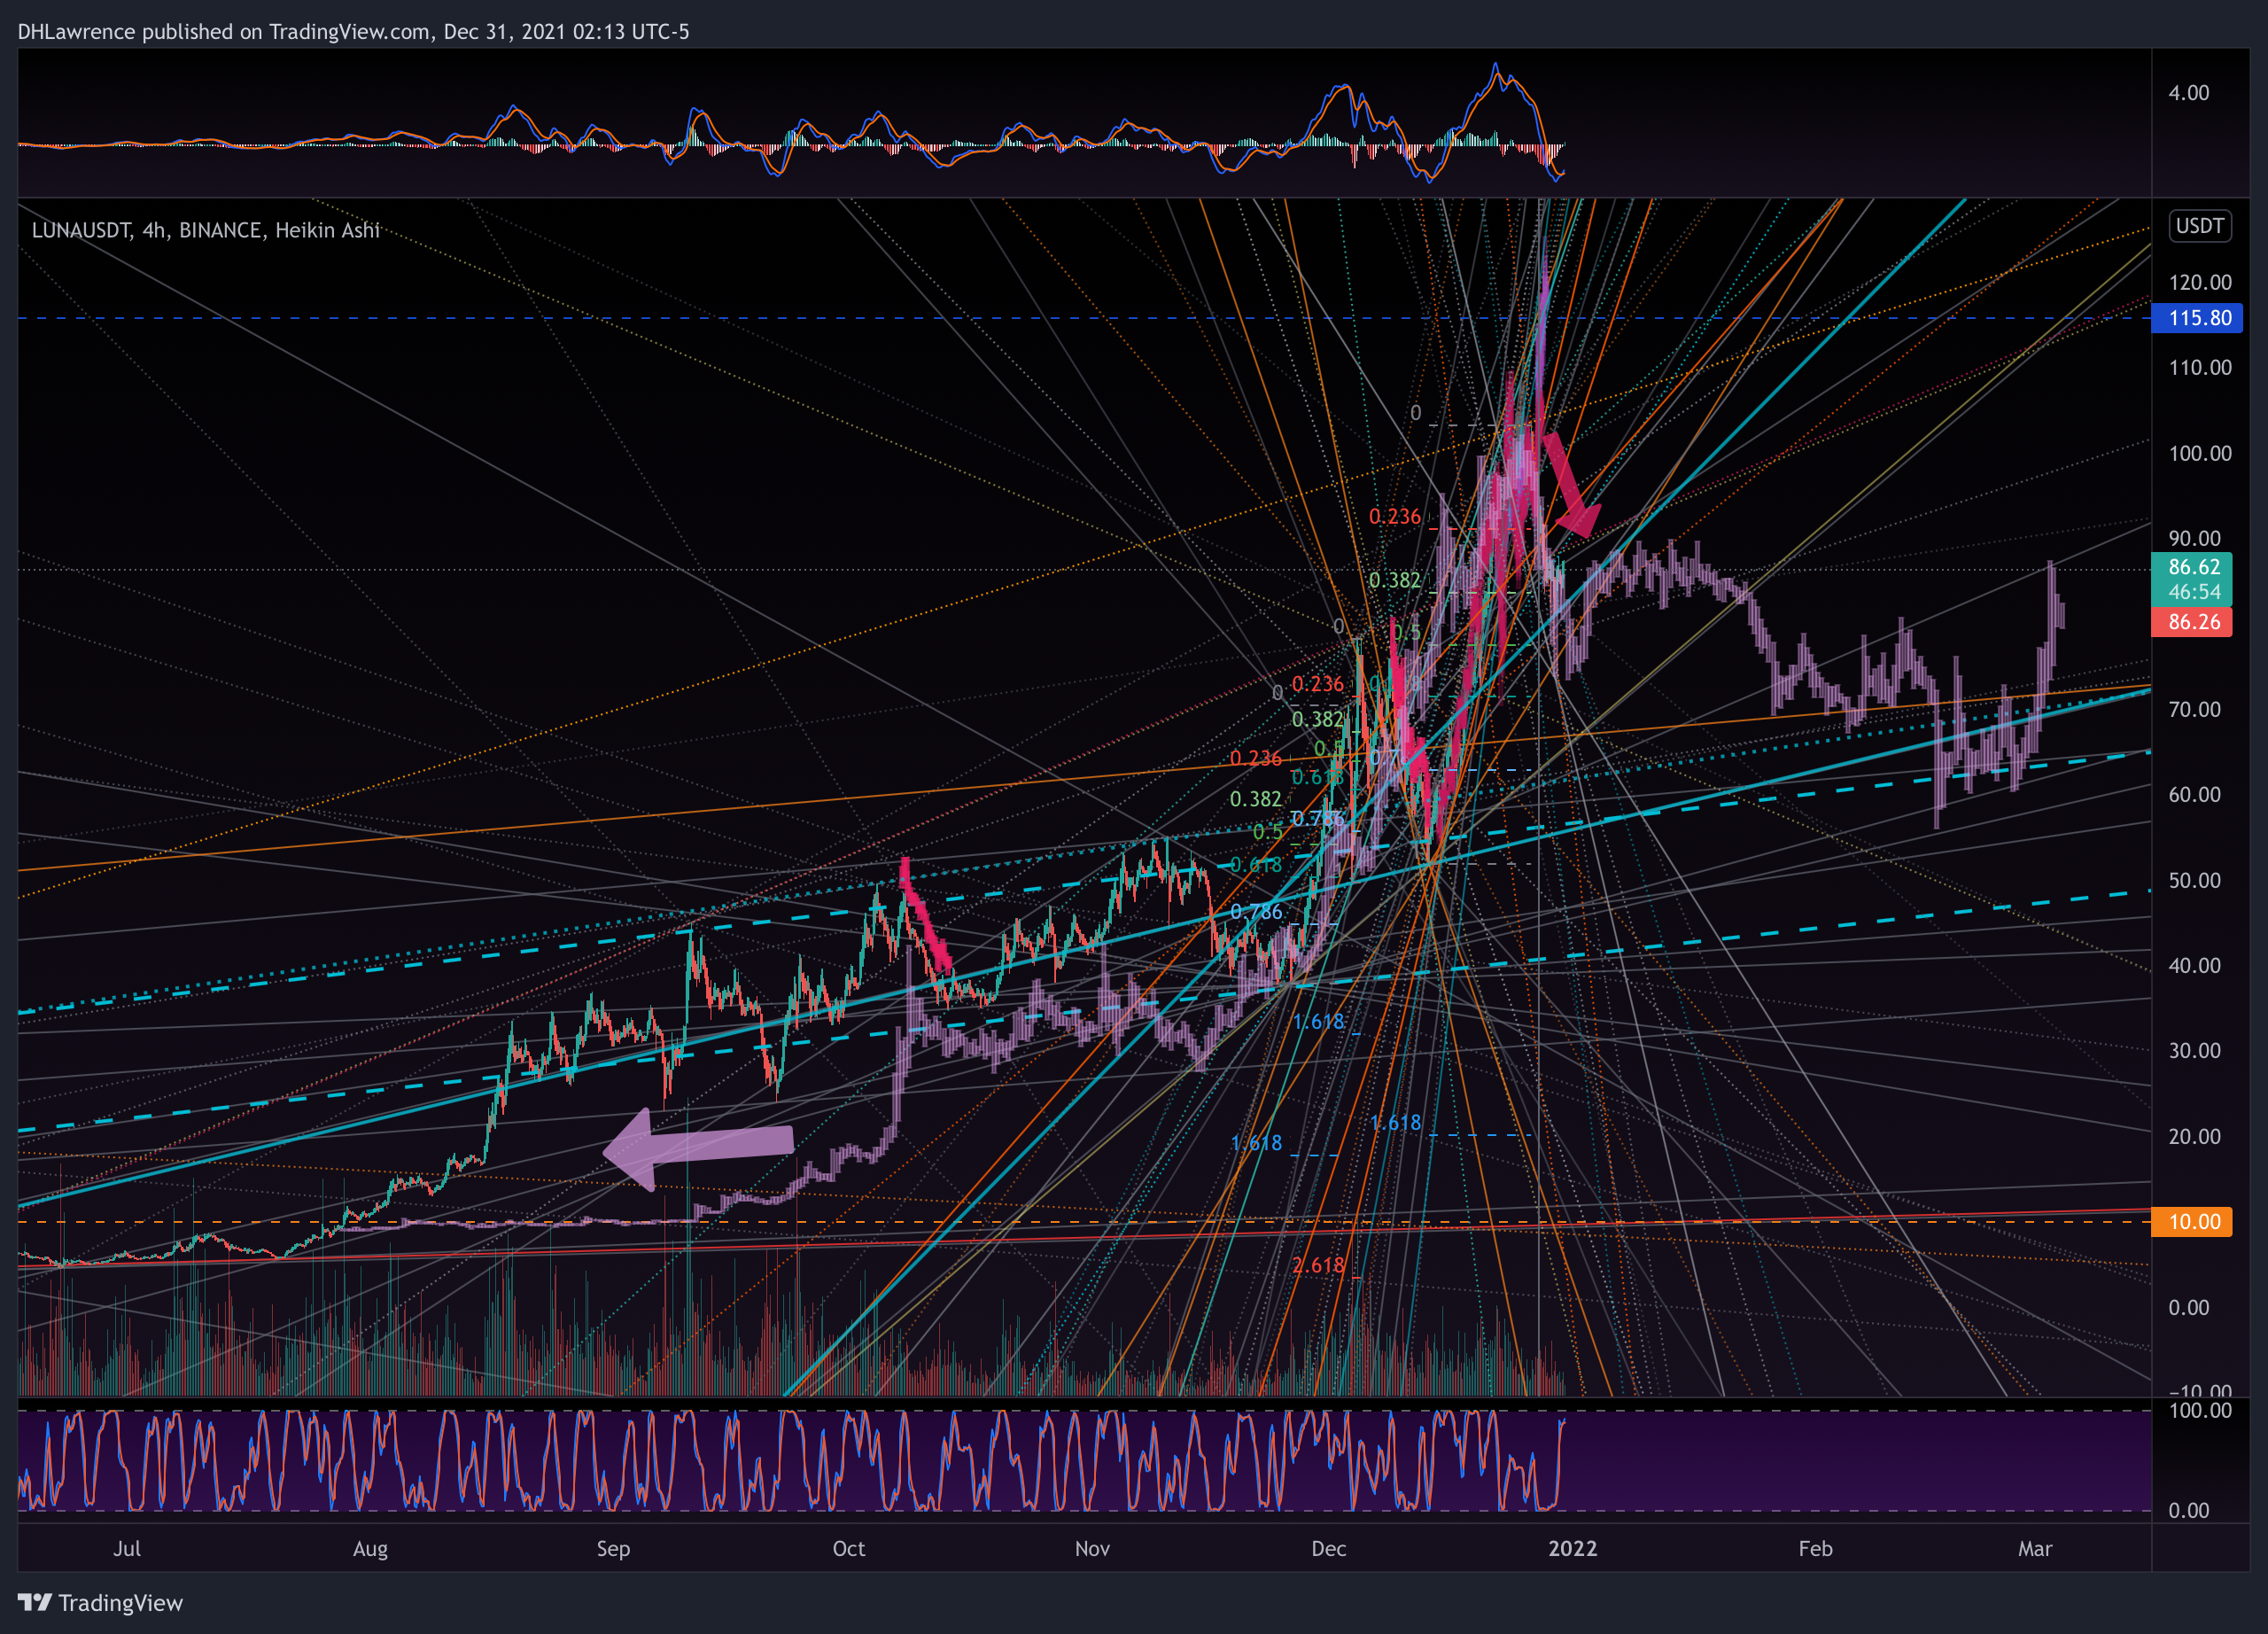2268x1634 pixels.
Task: Click Aug on the time axis
Action: (370, 1549)
